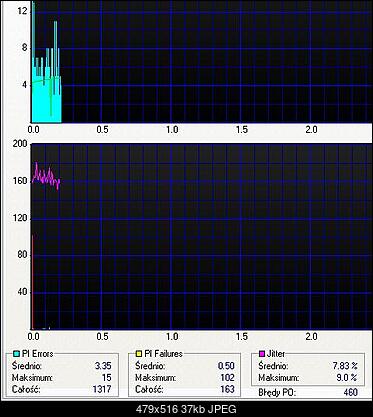Click the 200 label on the vertical axis

[20, 144]
